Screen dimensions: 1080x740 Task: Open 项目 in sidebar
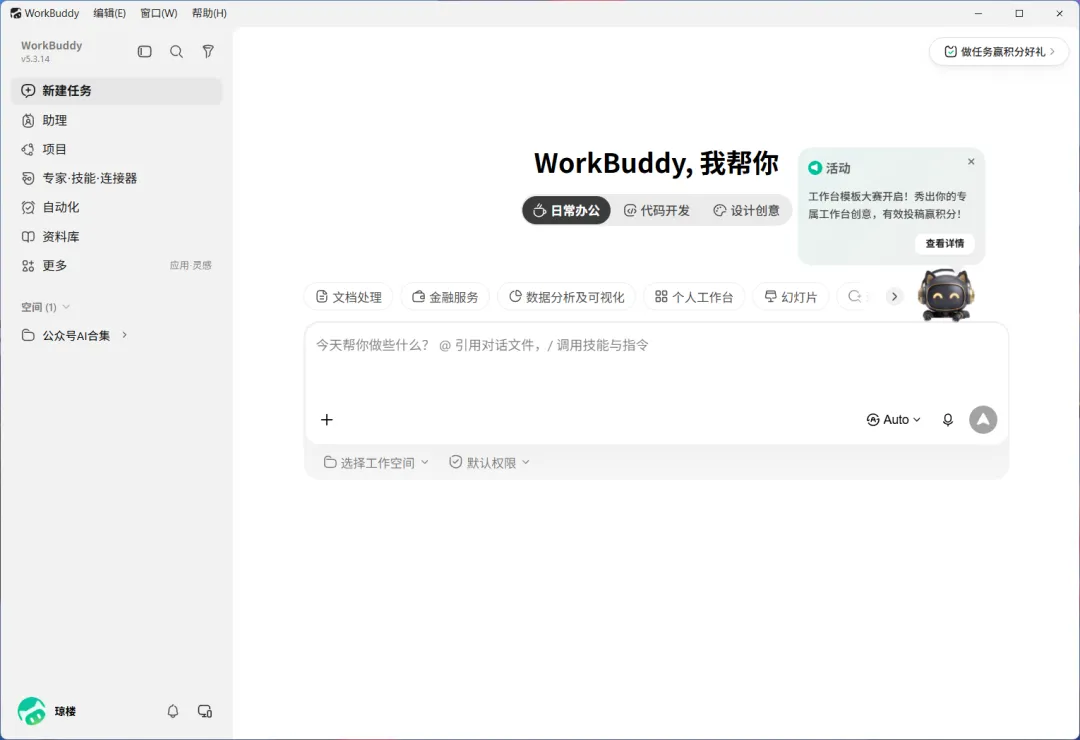(116, 150)
